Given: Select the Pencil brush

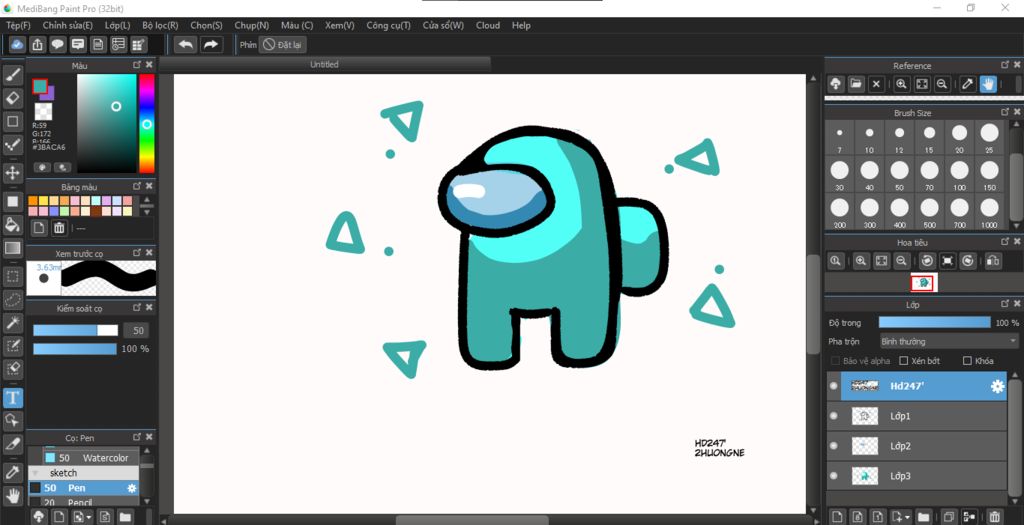Looking at the screenshot, I should [x=84, y=502].
